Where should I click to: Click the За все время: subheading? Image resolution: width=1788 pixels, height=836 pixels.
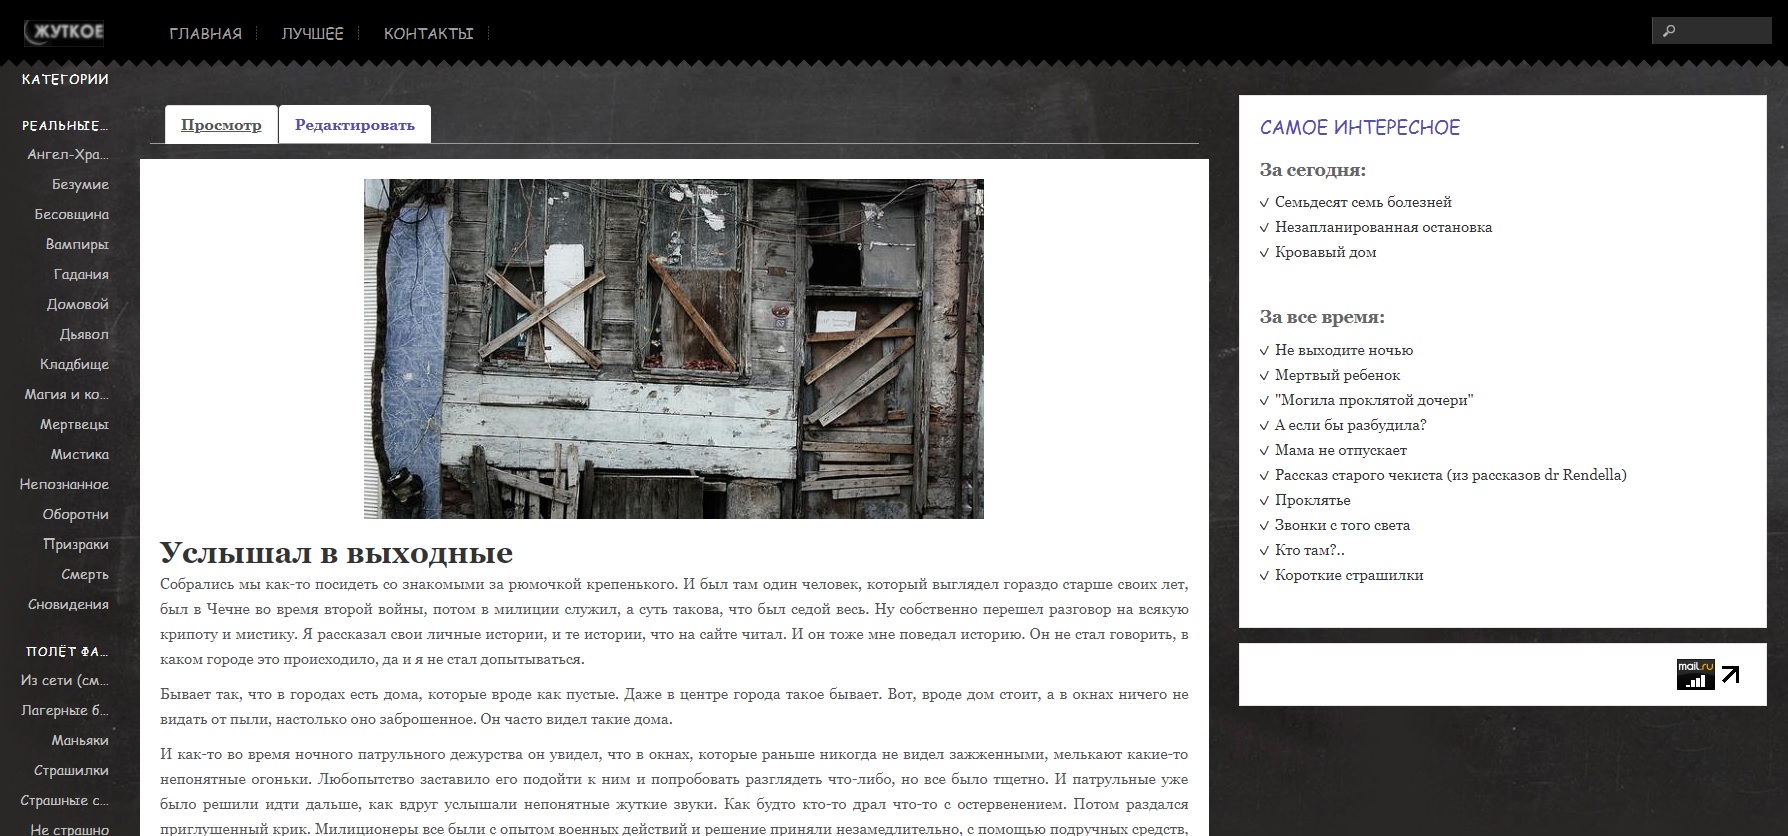1322,317
